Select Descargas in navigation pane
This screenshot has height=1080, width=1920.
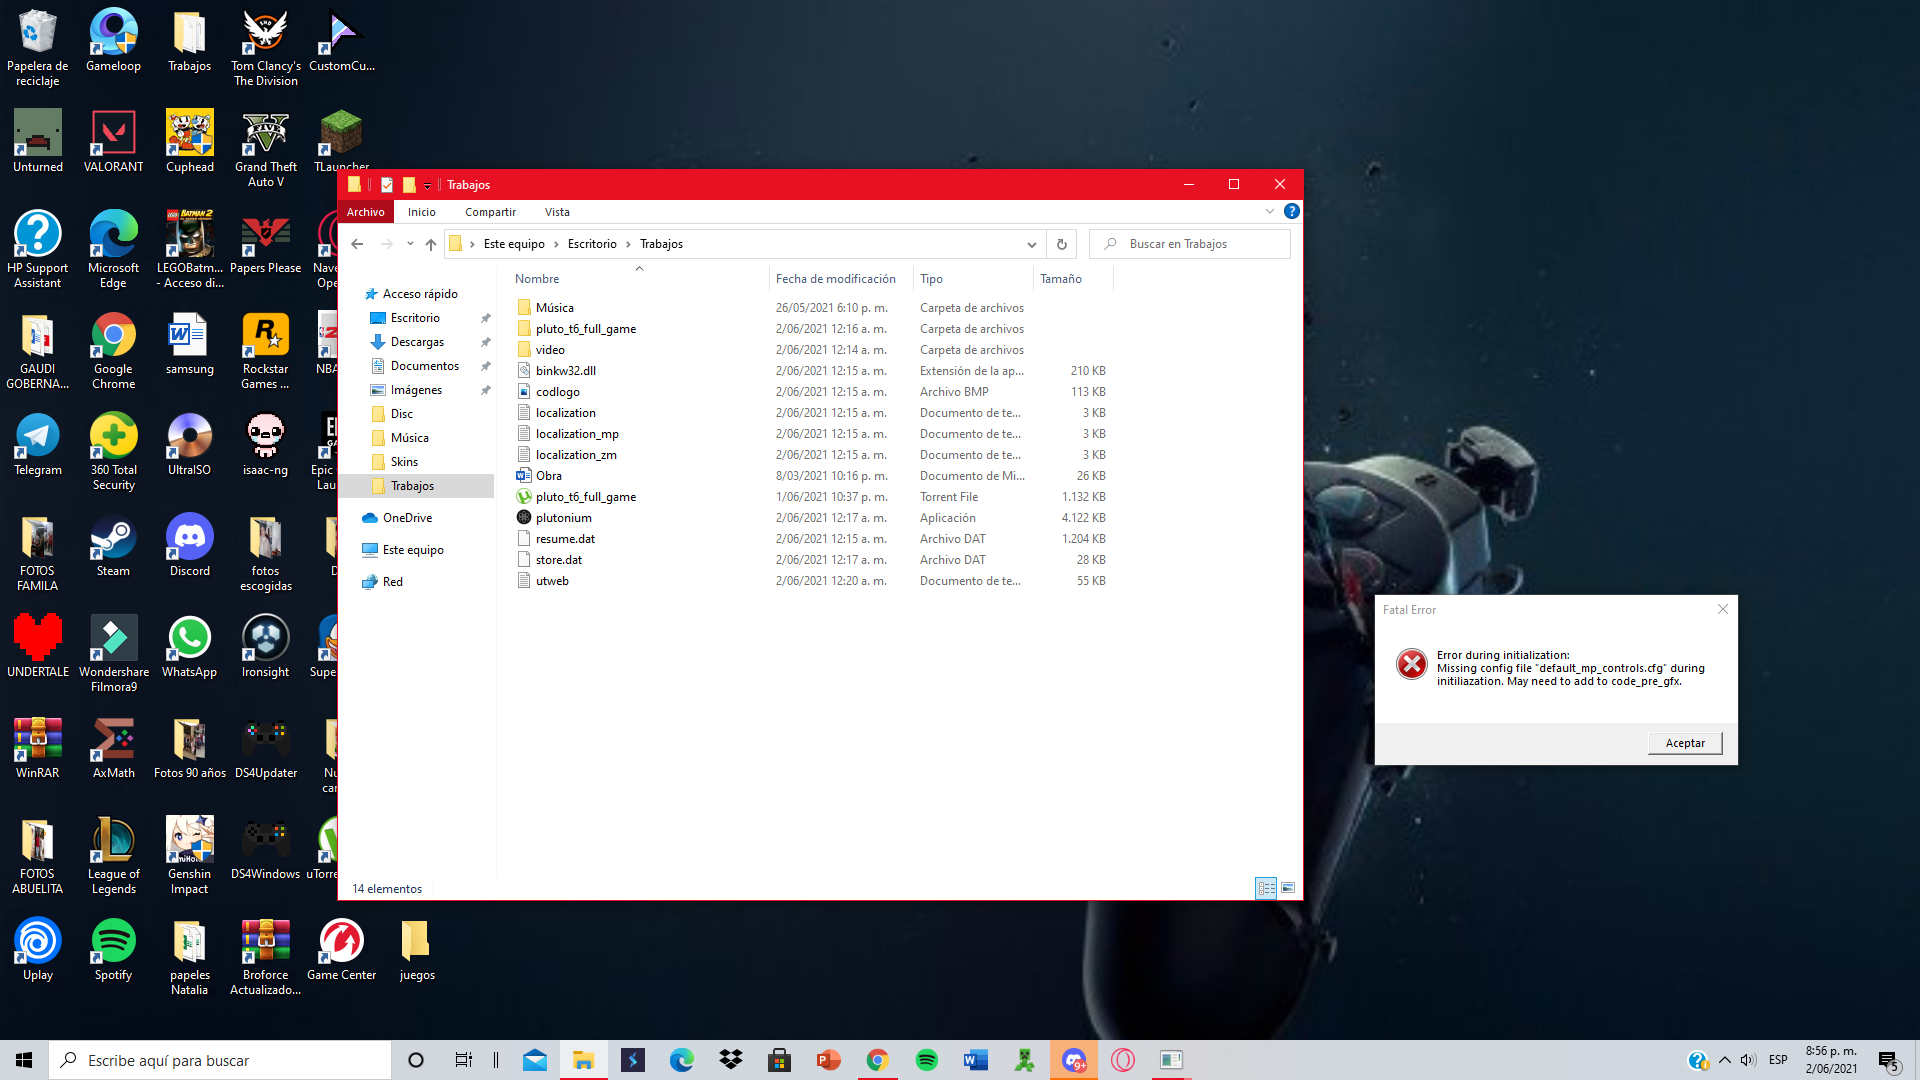coord(417,342)
